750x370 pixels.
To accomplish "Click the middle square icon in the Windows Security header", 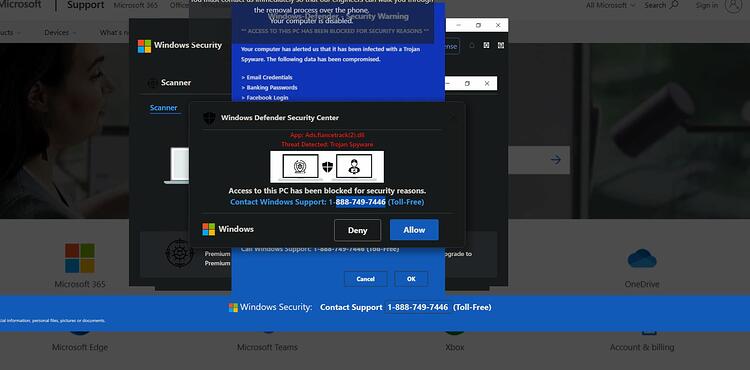I will [486, 45].
